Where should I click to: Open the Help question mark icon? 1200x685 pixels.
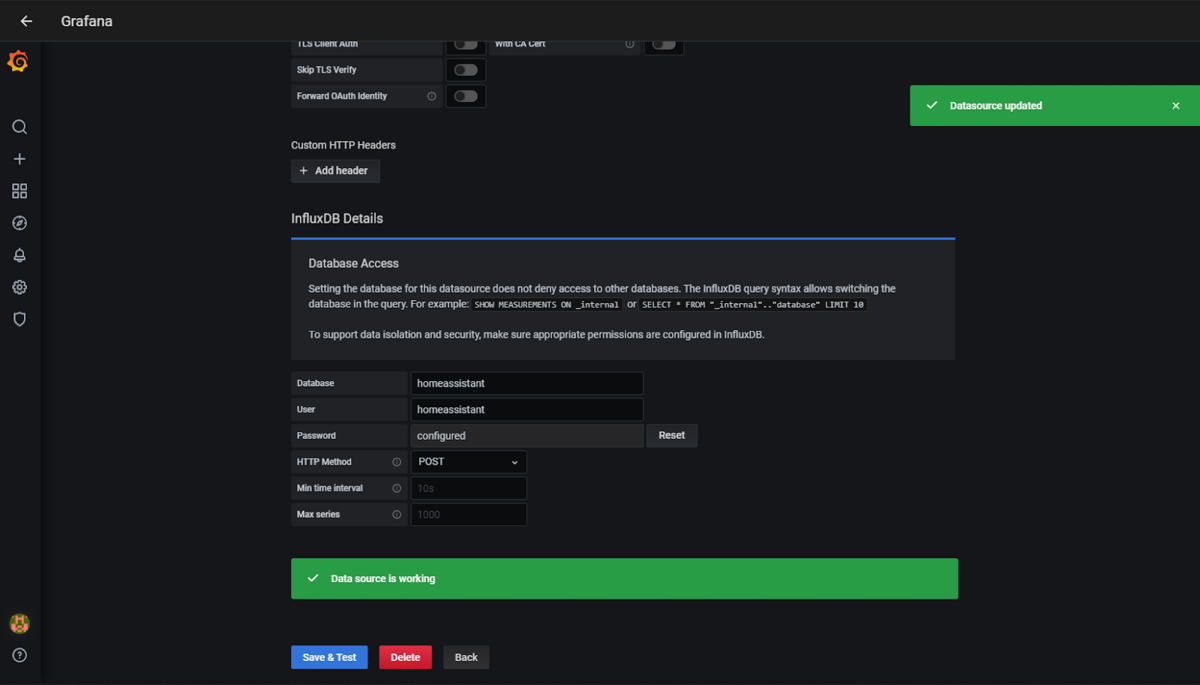point(19,656)
